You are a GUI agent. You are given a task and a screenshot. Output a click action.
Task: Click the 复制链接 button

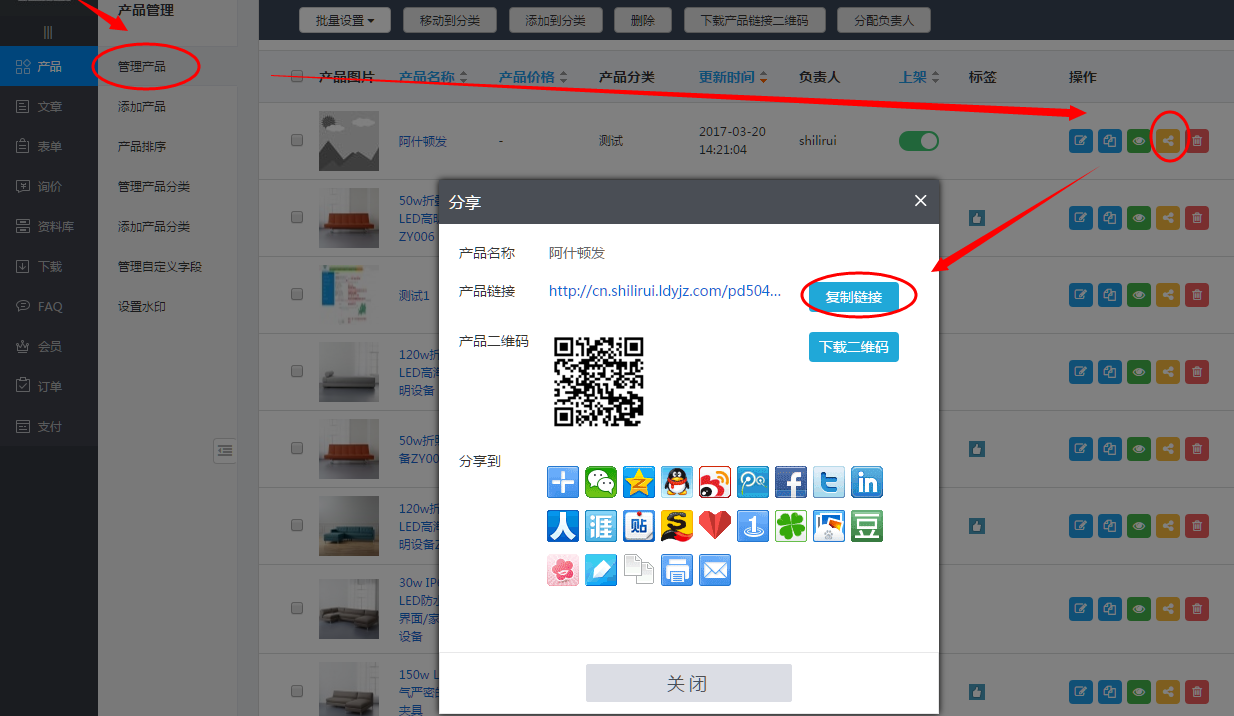click(x=853, y=297)
